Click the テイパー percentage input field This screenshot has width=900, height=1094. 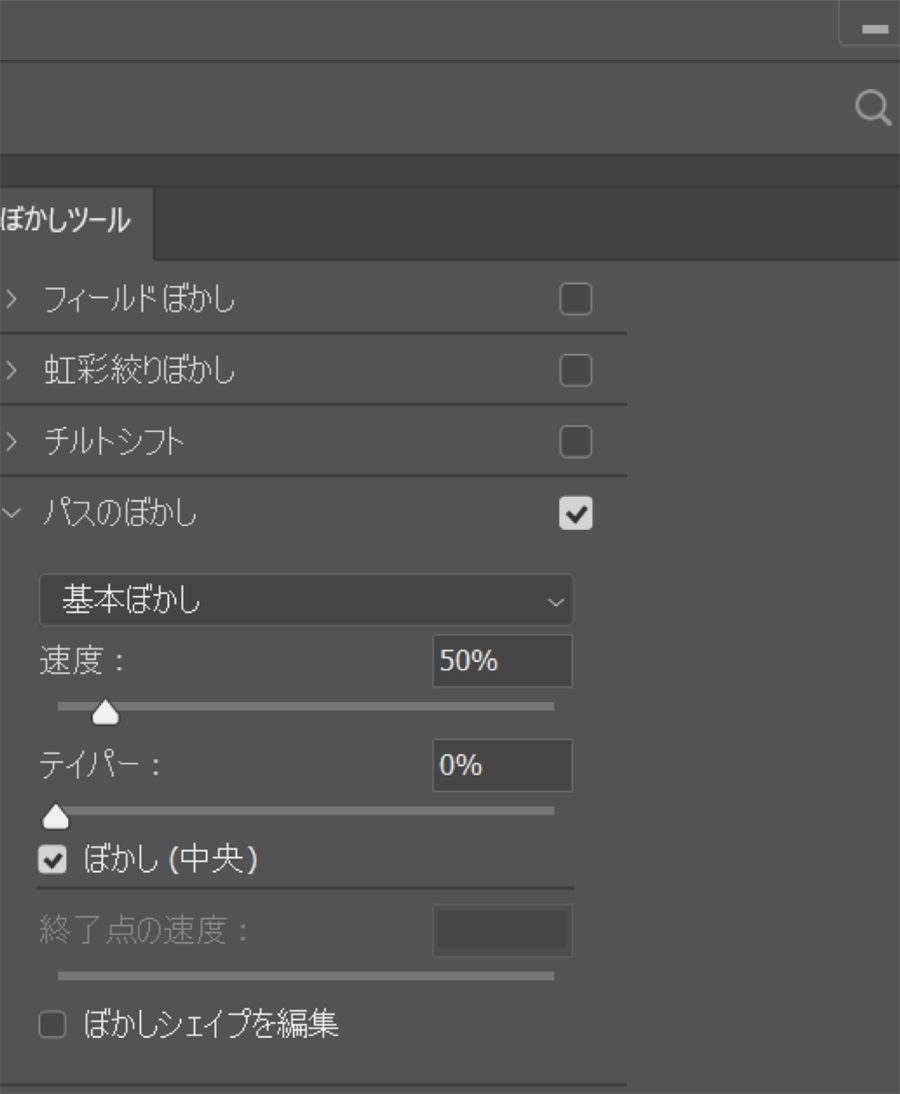(502, 766)
